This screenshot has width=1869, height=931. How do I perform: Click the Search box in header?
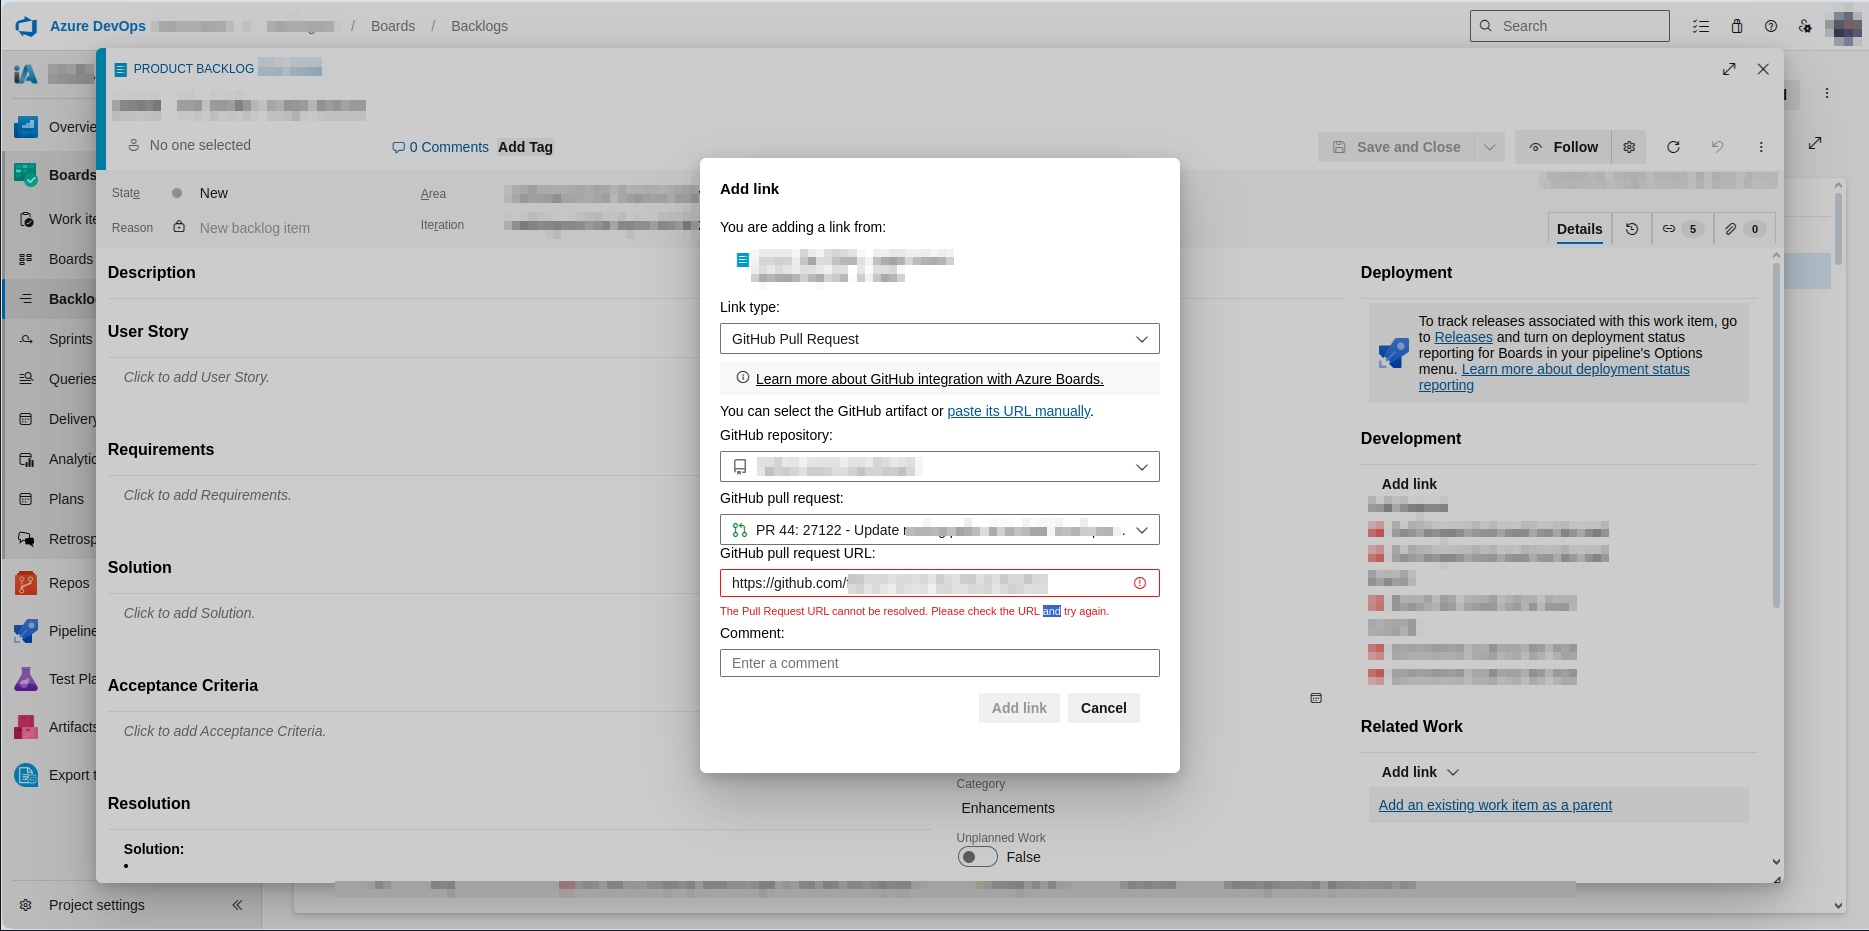[x=1570, y=26]
